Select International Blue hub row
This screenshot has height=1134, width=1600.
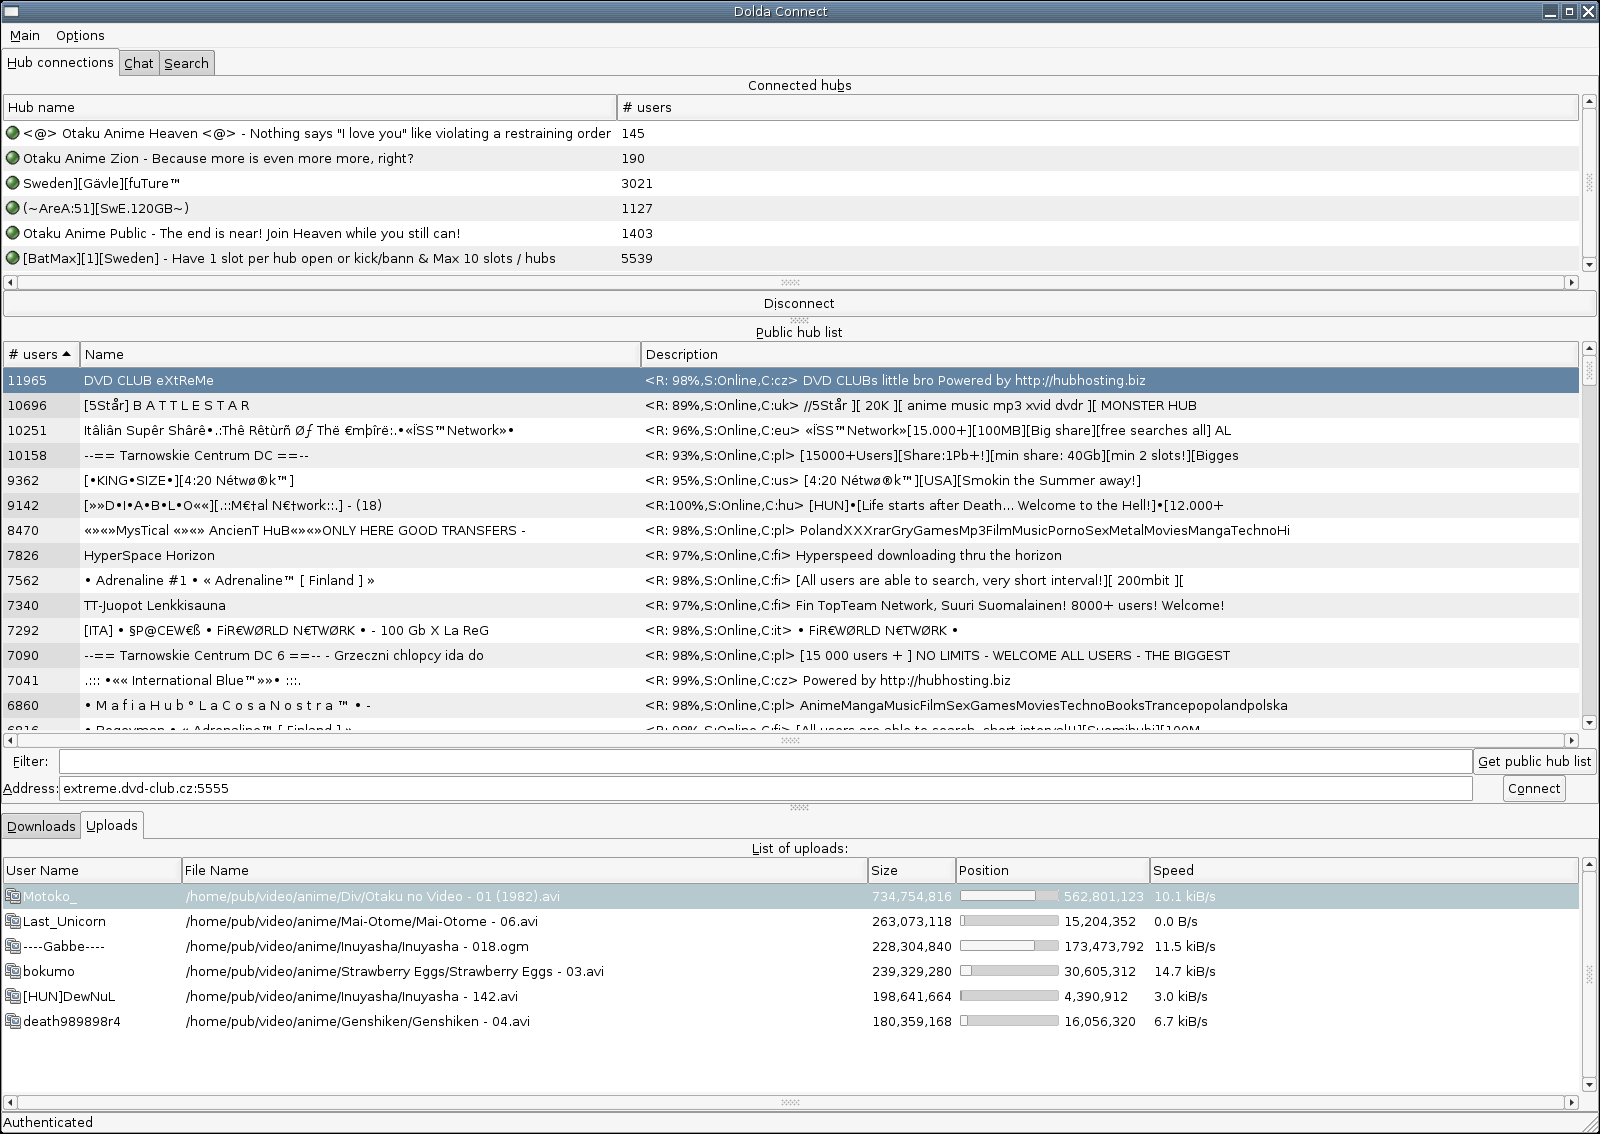coord(791,680)
